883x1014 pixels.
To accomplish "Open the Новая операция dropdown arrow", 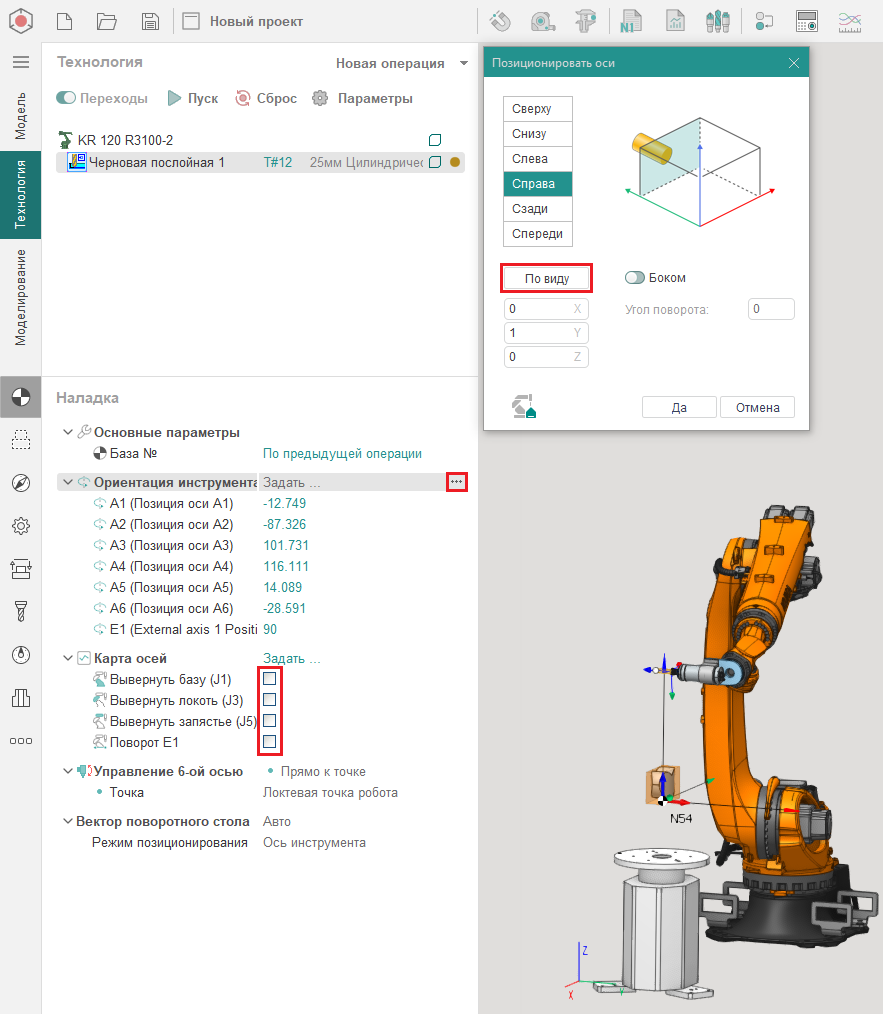I will click(463, 63).
